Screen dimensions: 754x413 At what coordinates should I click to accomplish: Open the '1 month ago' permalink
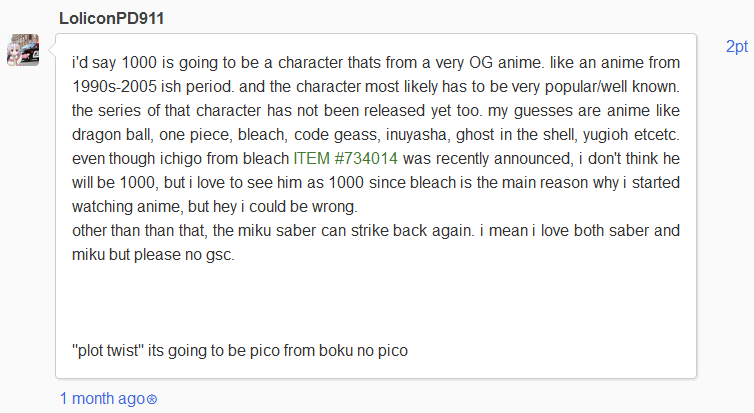(102, 399)
